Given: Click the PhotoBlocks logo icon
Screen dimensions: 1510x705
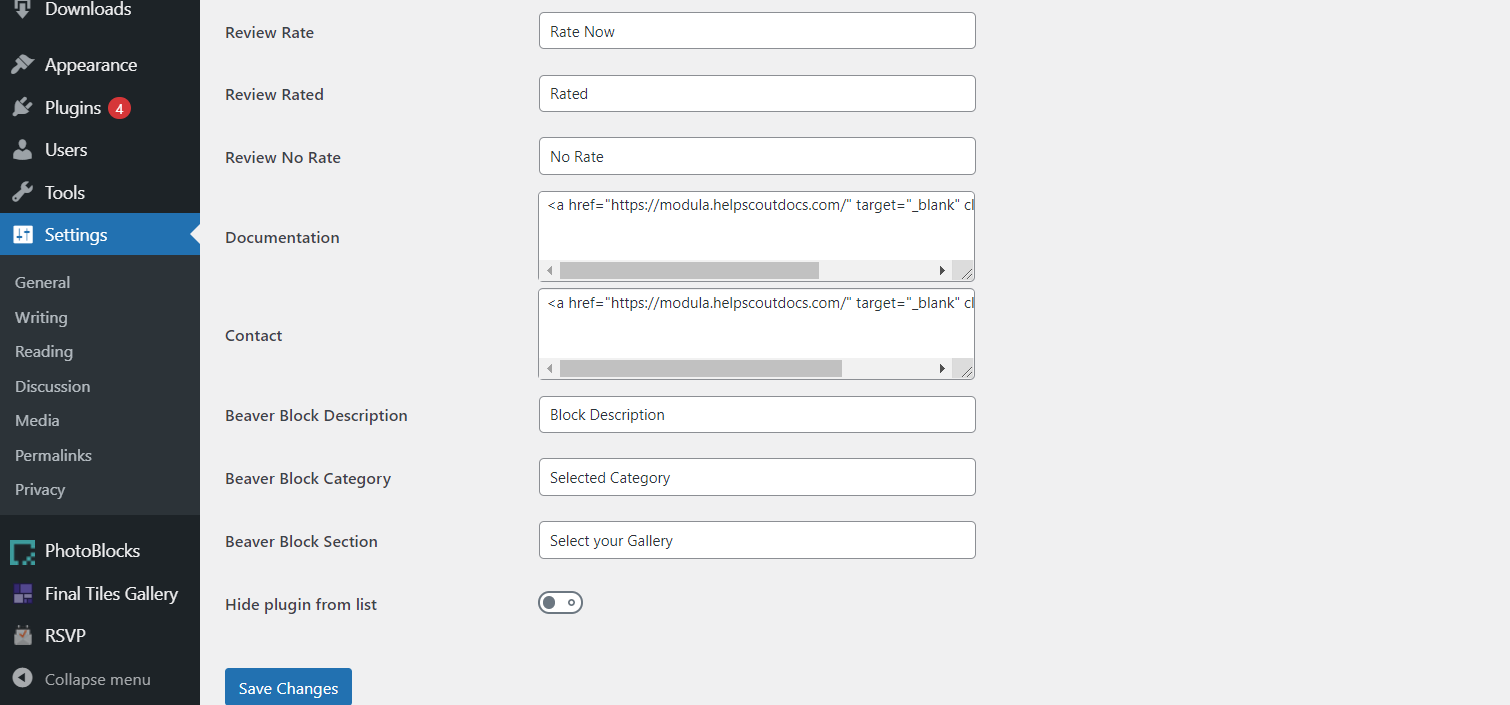Looking at the screenshot, I should point(22,551).
